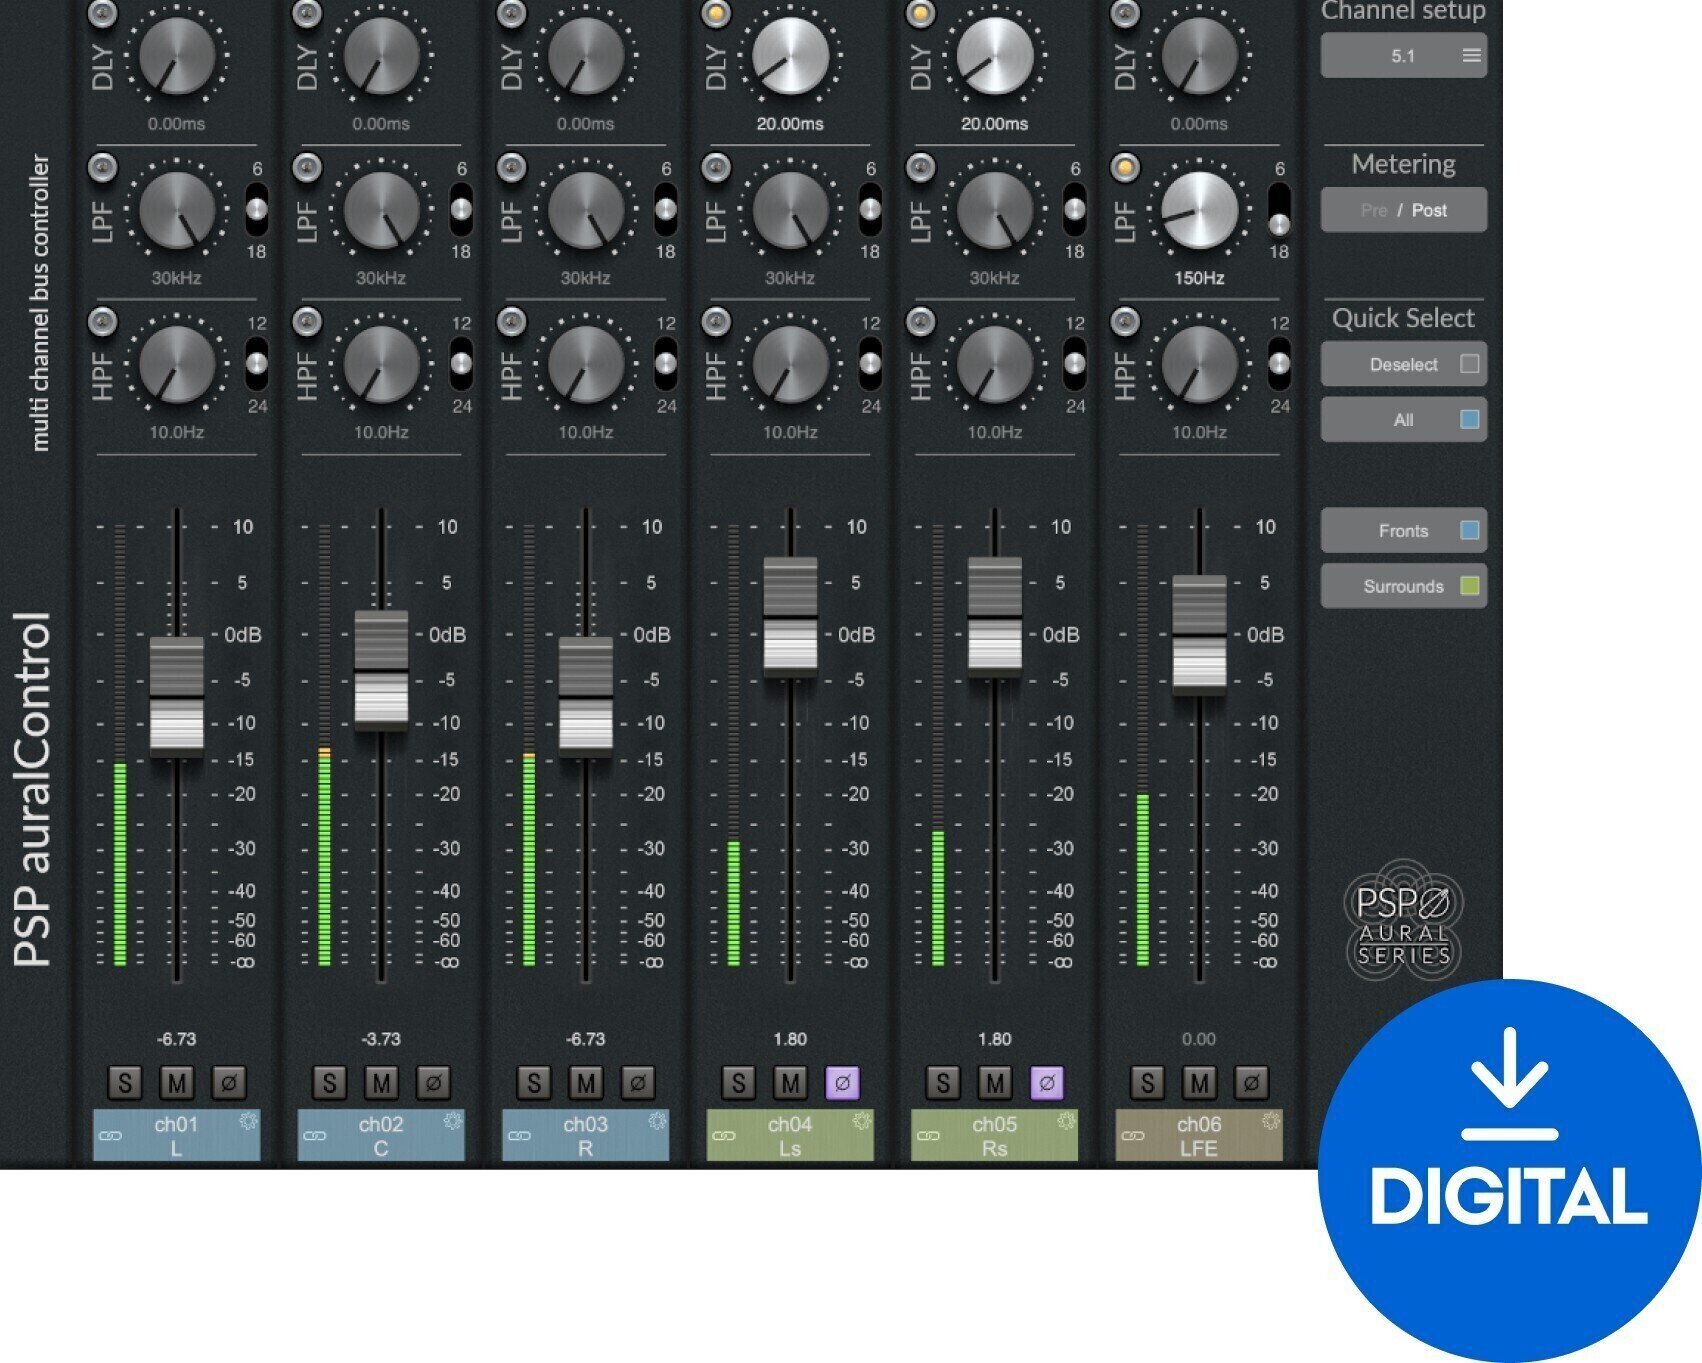
Task: Enable delay on channel ch01
Action: coord(103,13)
